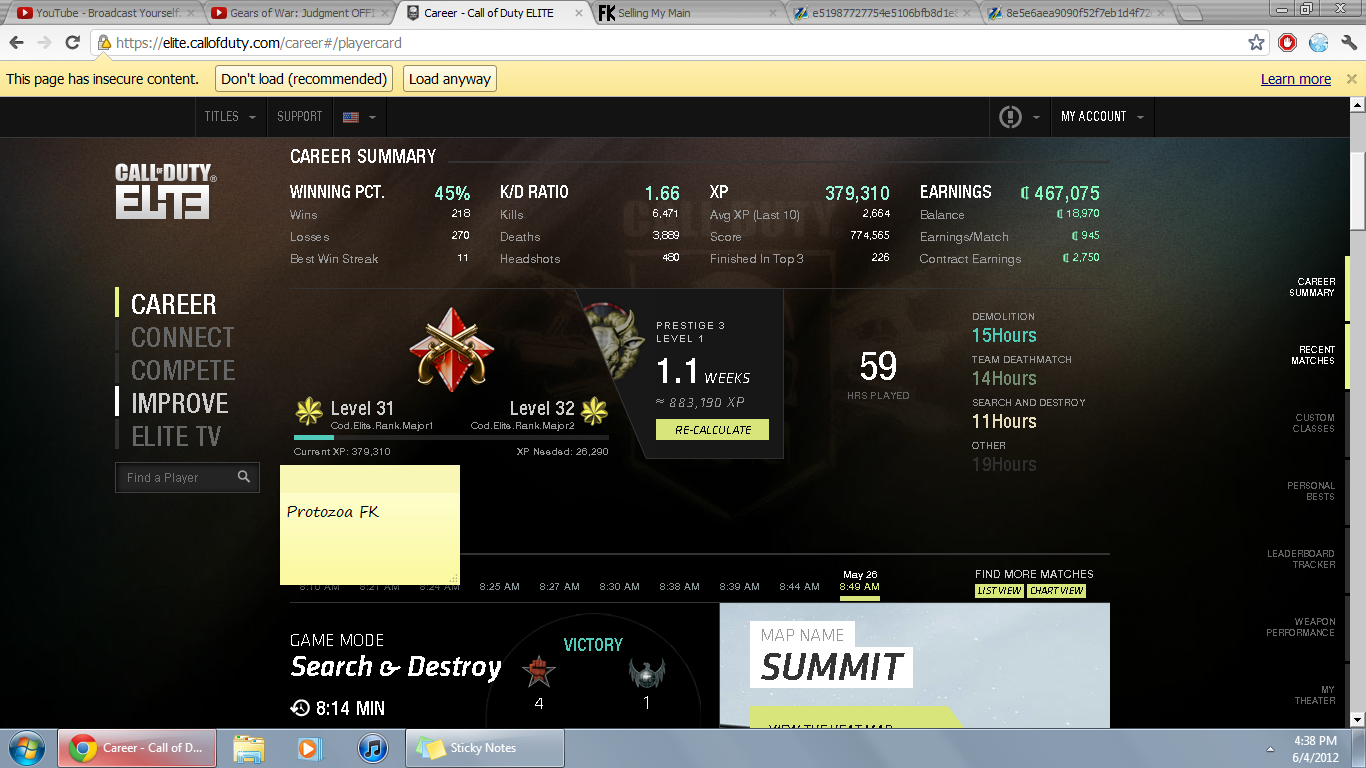Image resolution: width=1366 pixels, height=768 pixels.
Task: Click the match duration clock icon
Action: 300,708
